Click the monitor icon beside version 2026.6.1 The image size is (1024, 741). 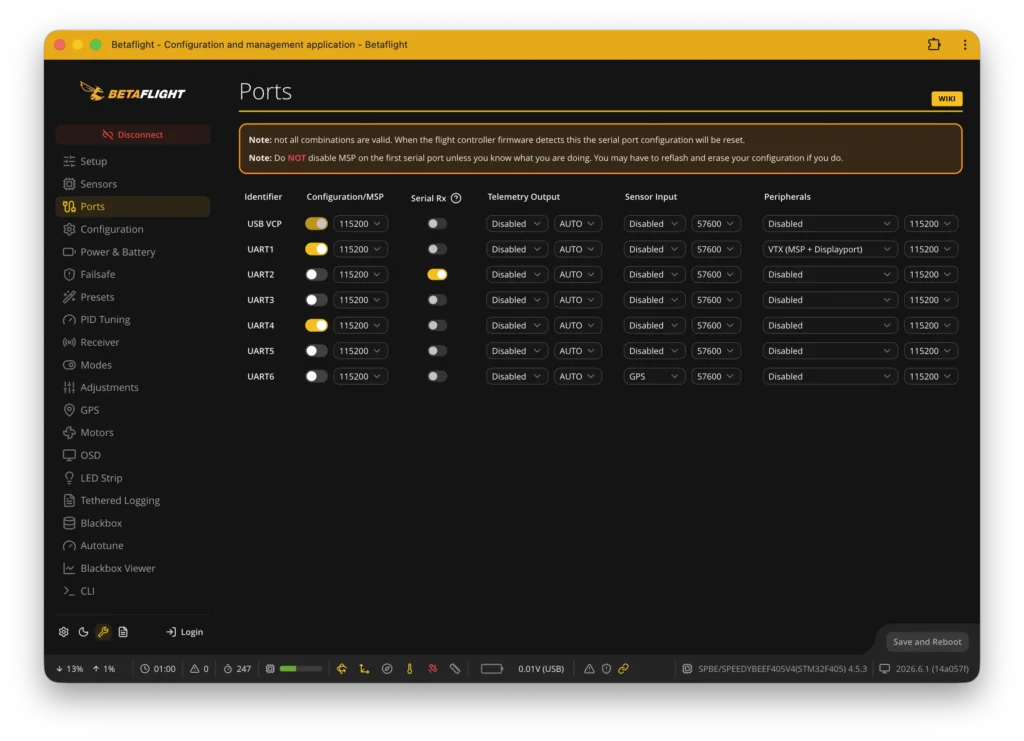(884, 669)
